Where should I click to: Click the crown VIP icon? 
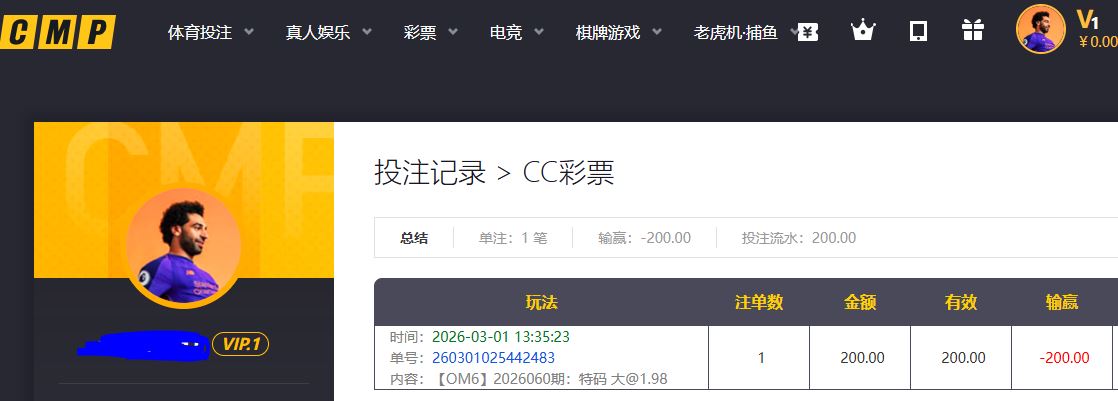tap(862, 31)
